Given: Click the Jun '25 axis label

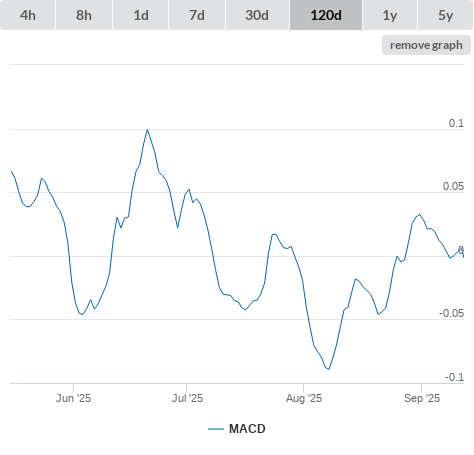Looking at the screenshot, I should point(73,398).
